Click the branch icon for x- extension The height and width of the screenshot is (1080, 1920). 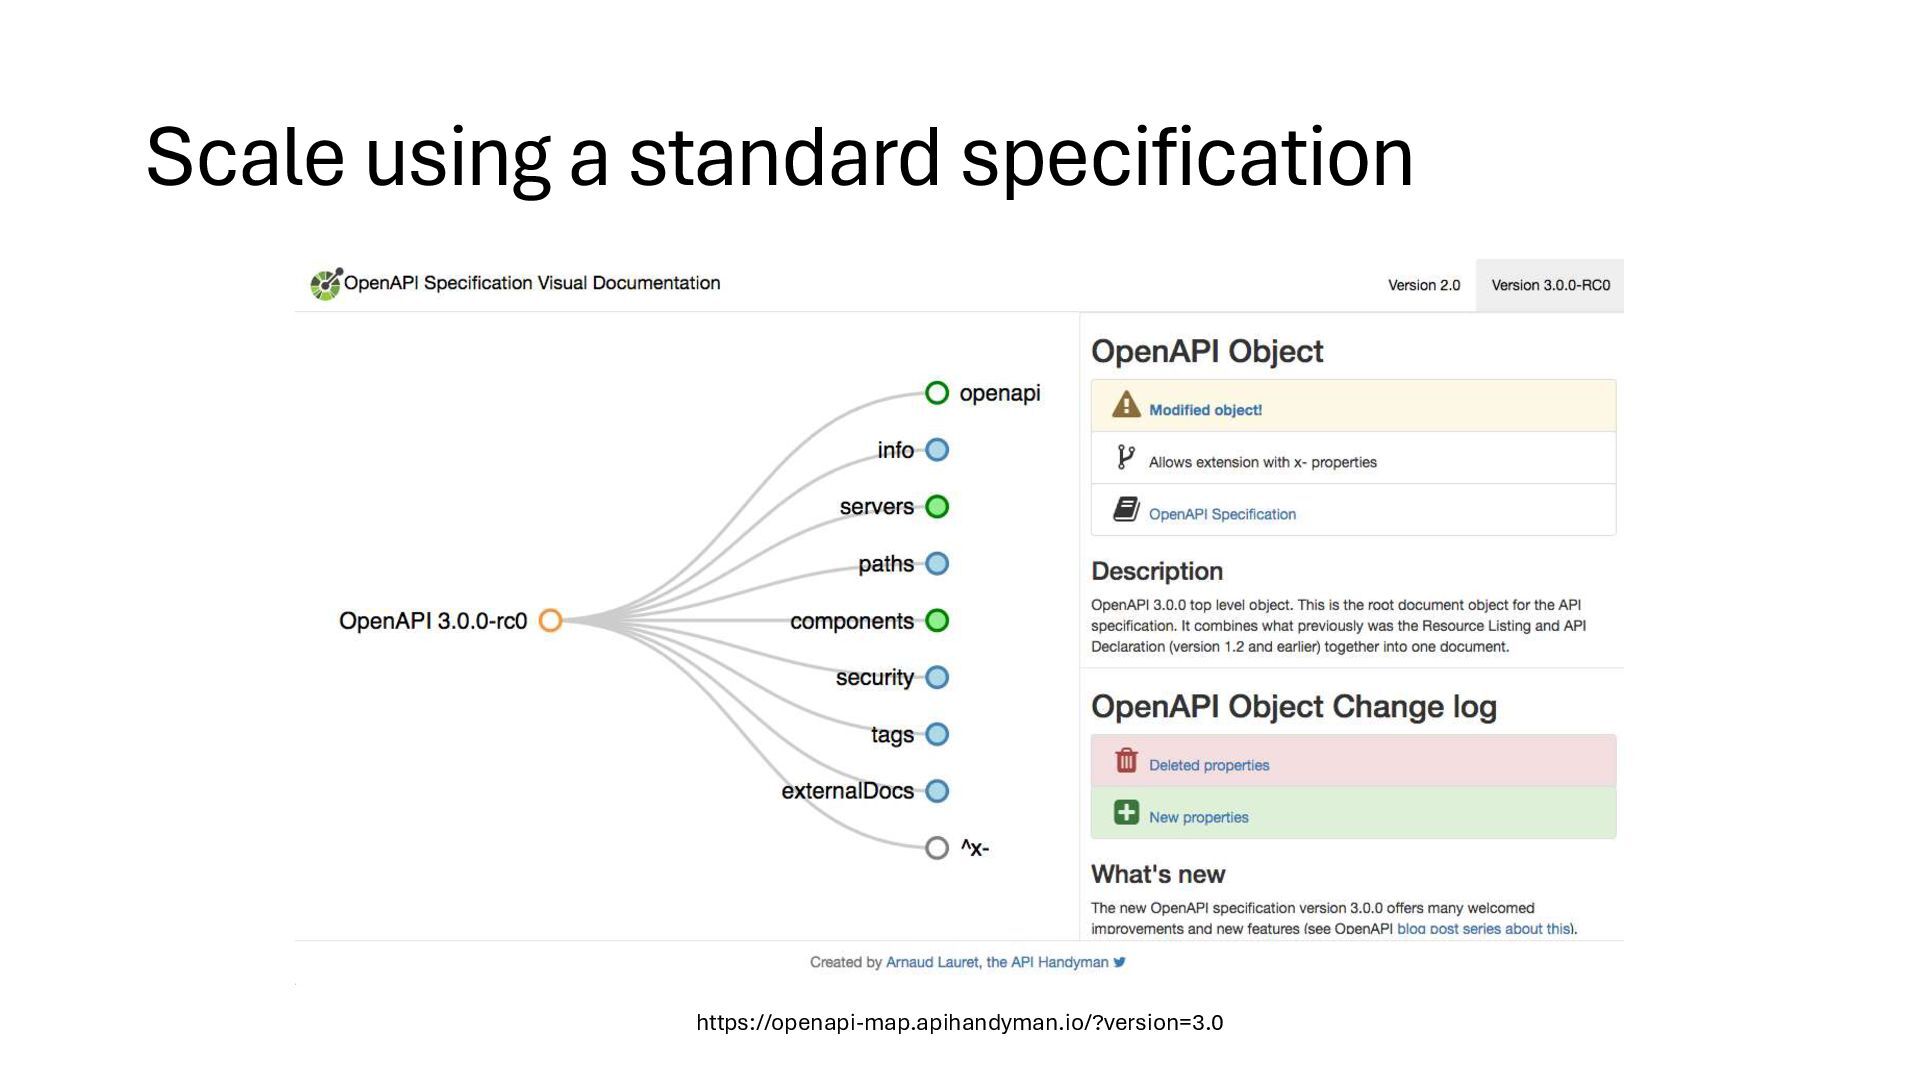[x=1126, y=458]
